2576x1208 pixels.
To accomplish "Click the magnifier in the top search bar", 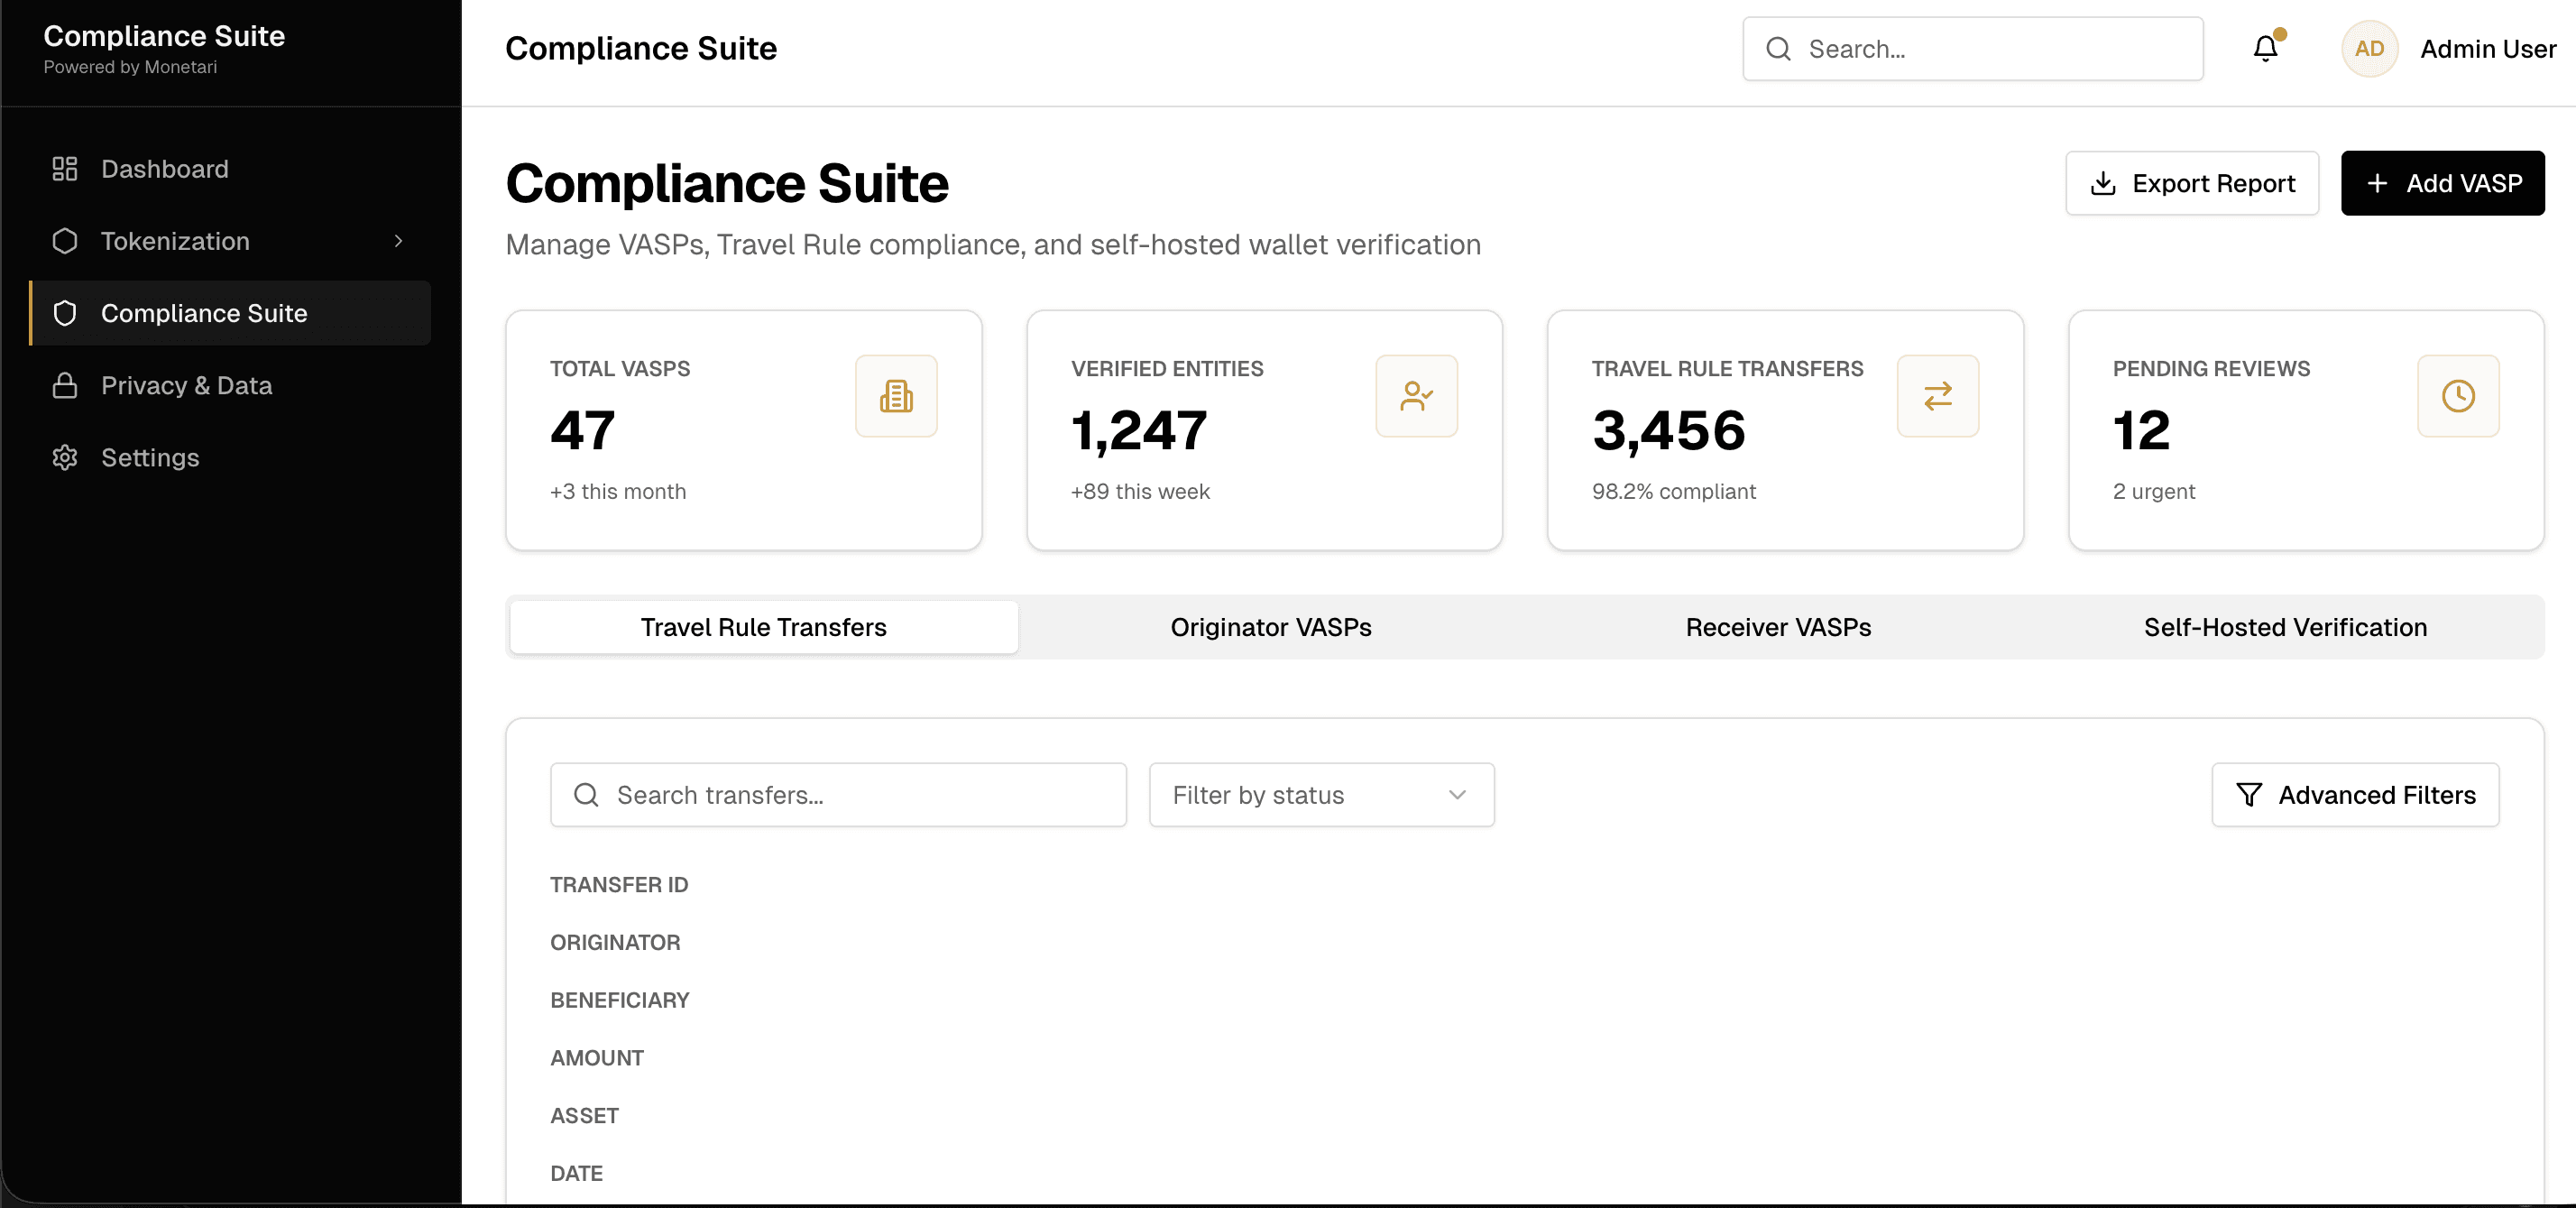I will click(1780, 48).
